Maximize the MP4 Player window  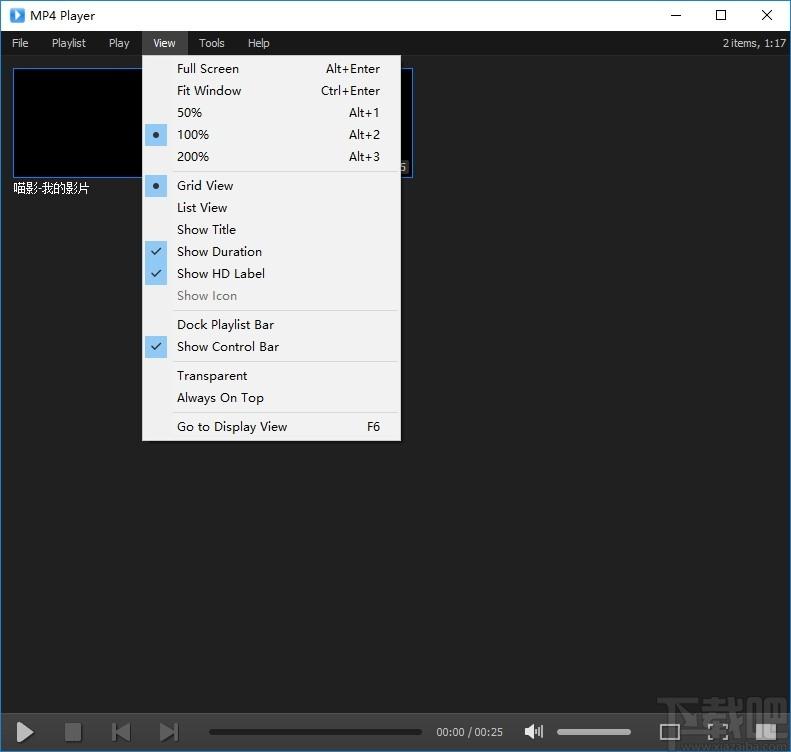721,15
